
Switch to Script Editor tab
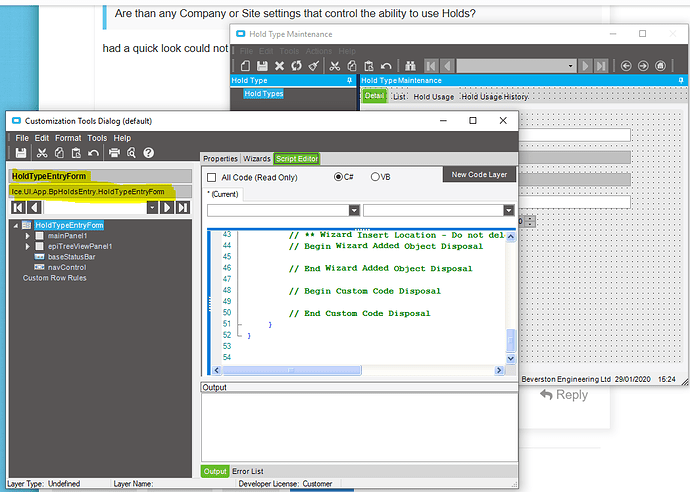click(x=297, y=159)
